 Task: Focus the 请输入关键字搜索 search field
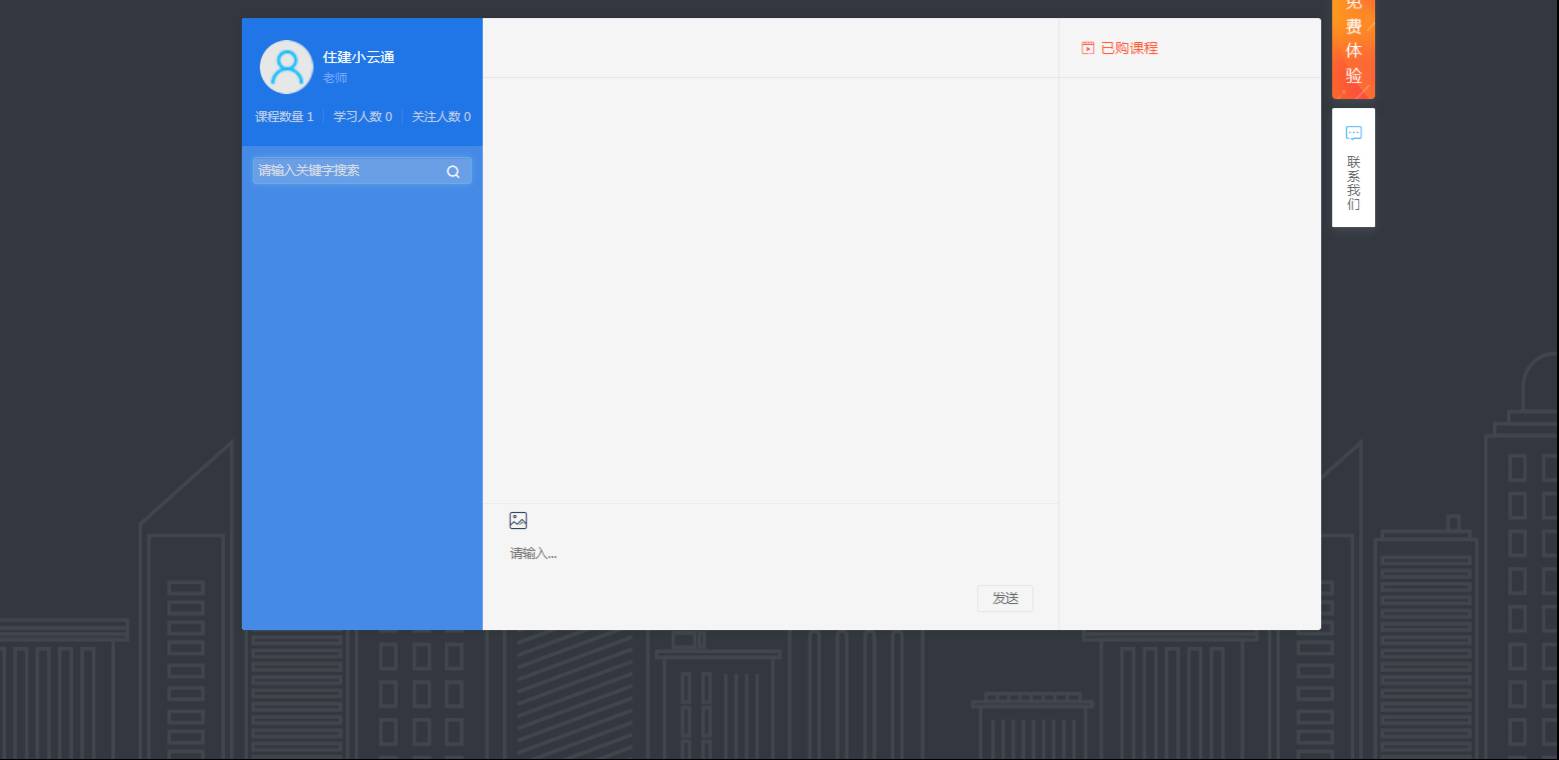(x=345, y=171)
